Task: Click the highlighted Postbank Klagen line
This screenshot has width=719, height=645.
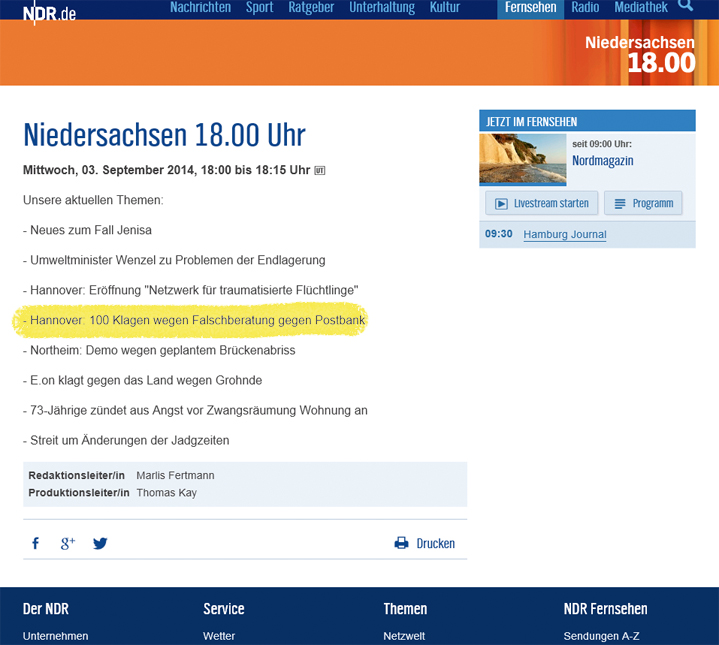Action: pyautogui.click(x=194, y=320)
